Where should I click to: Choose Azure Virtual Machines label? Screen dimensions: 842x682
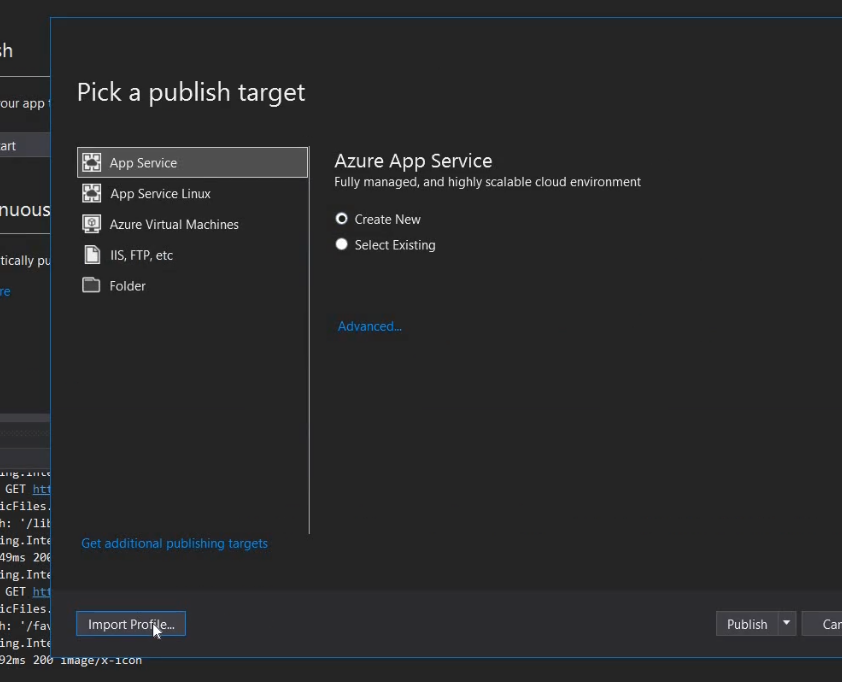coord(174,225)
